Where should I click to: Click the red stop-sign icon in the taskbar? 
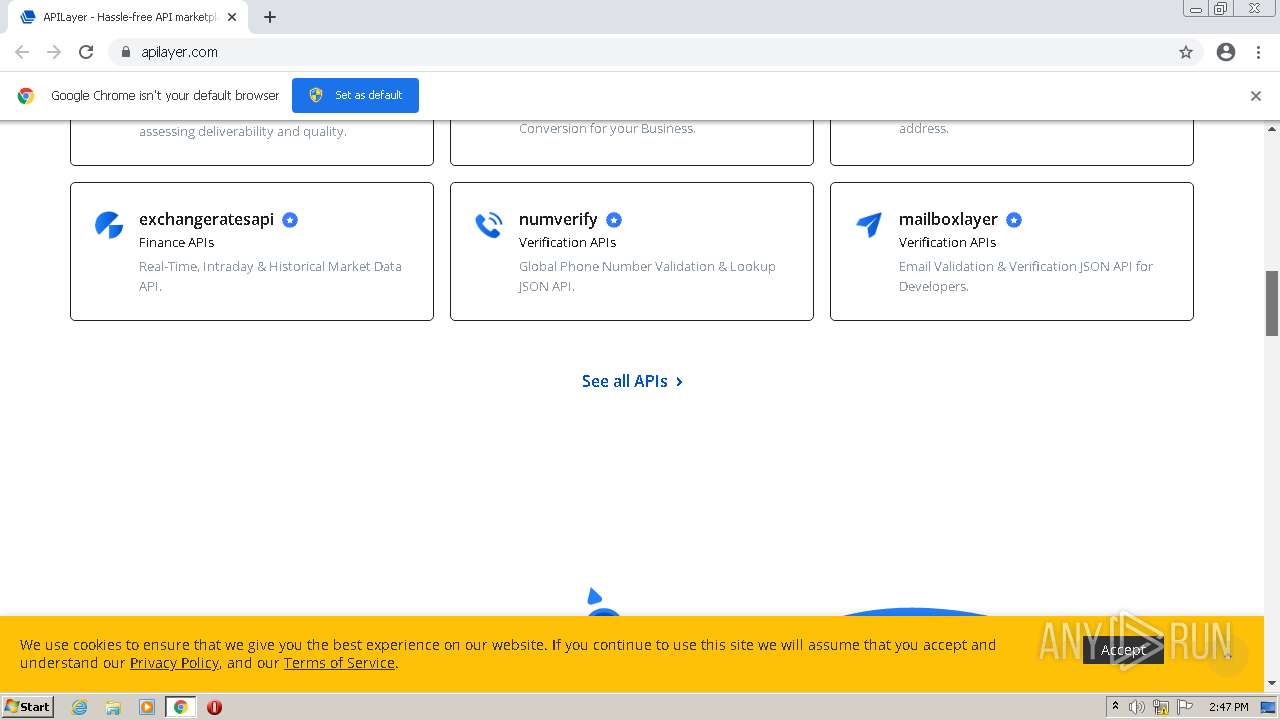(214, 707)
